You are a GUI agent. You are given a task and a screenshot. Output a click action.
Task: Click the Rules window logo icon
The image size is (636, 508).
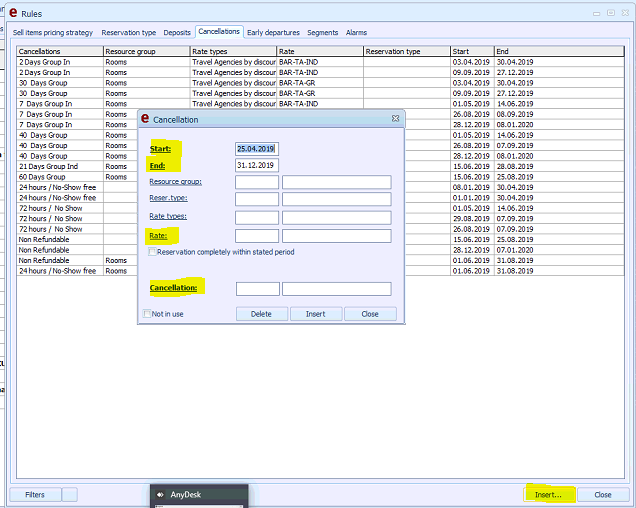pos(12,12)
